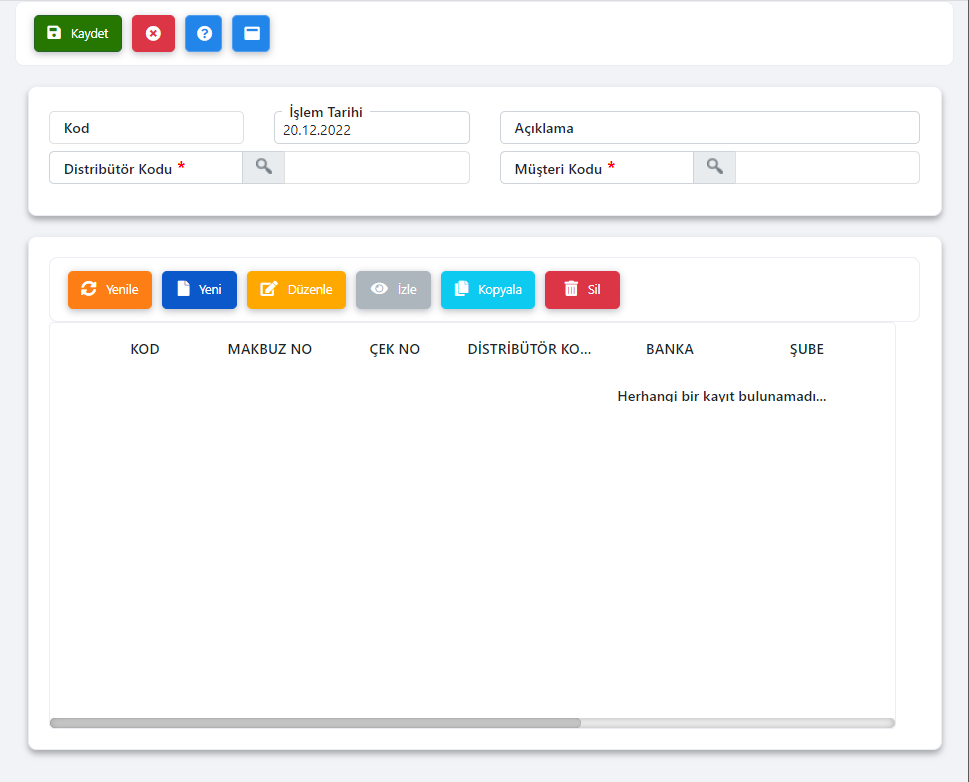Click the İzle view eye button
Viewport: 969px width, 782px height.
click(x=393, y=289)
